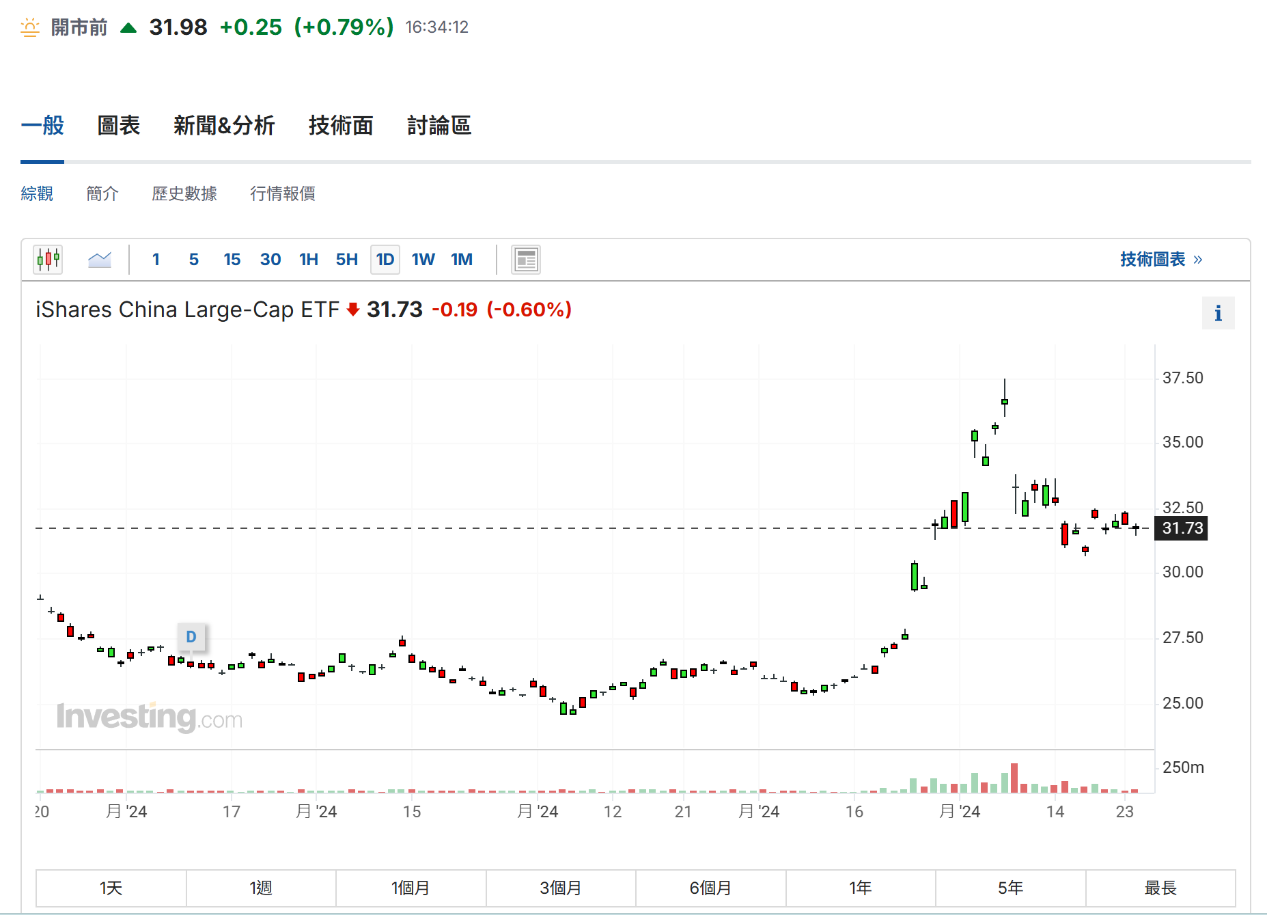The width and height of the screenshot is (1267, 915).
Task: Click the pre-market sunrise icon
Action: [31, 28]
